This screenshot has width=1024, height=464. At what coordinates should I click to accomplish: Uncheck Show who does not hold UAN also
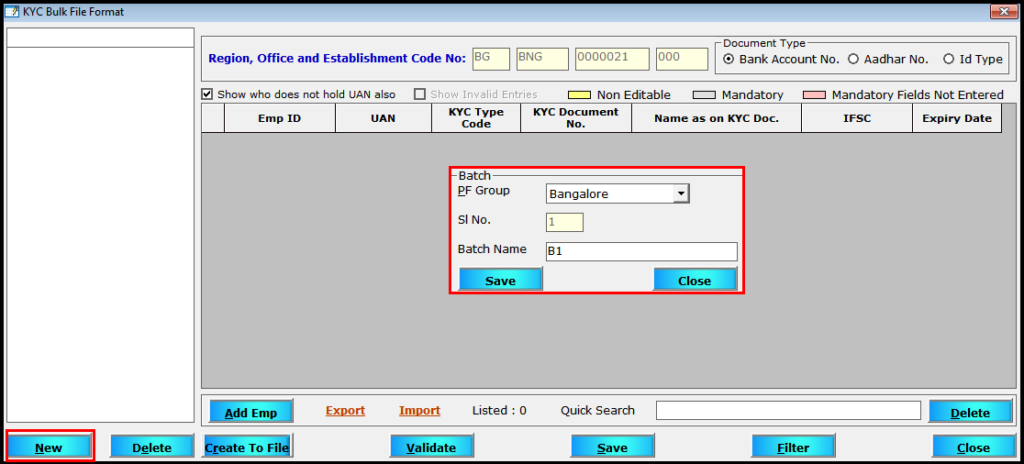(x=207, y=94)
